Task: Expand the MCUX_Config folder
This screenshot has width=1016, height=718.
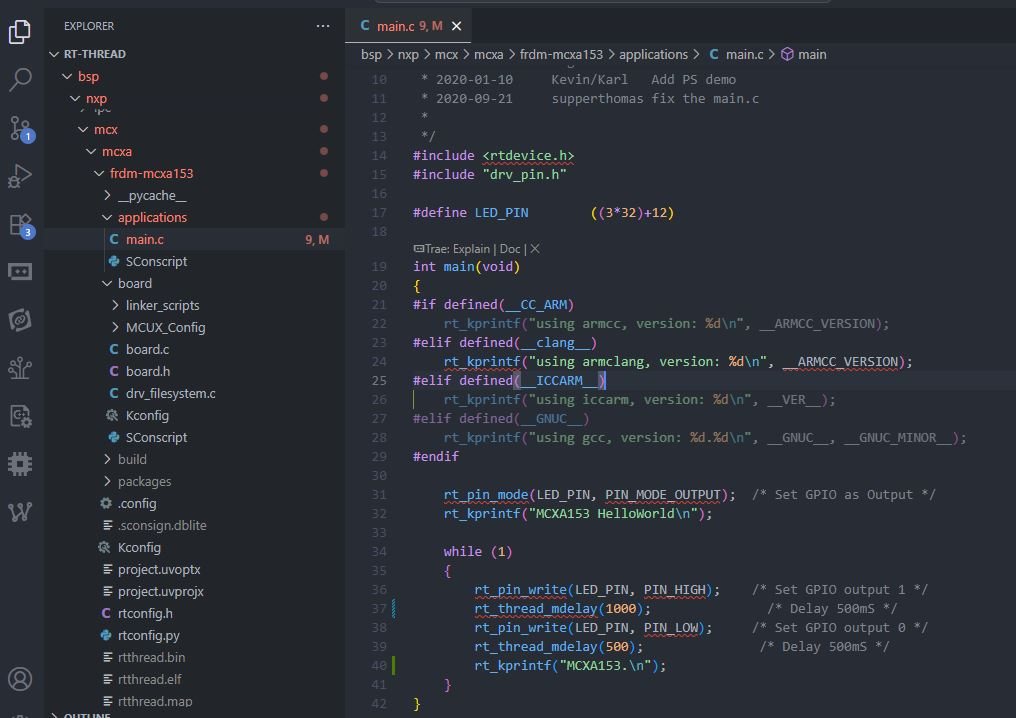Action: (x=165, y=327)
